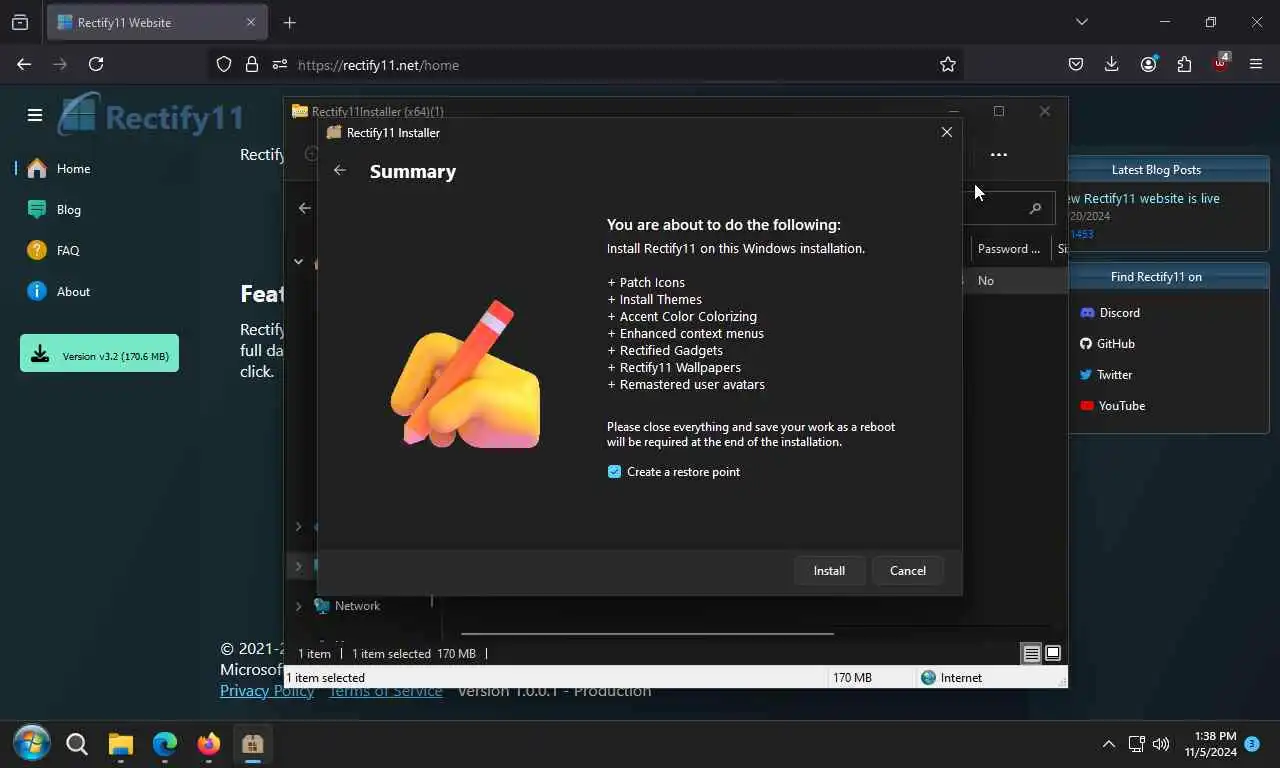Open Twitter link
Viewport: 1280px width, 768px height.
point(1106,374)
